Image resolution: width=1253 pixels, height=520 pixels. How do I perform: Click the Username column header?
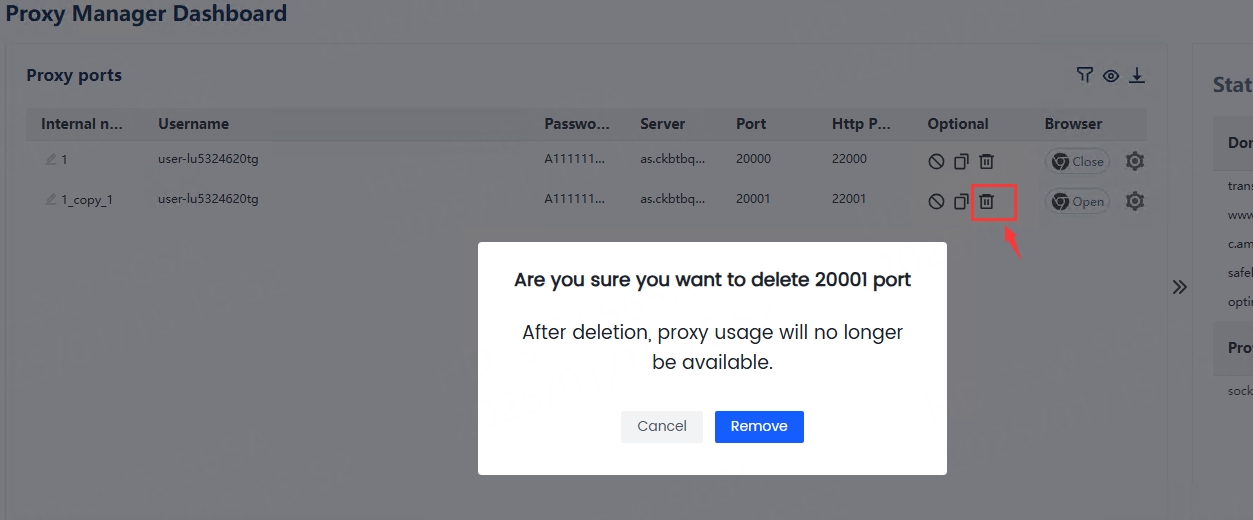coord(193,124)
